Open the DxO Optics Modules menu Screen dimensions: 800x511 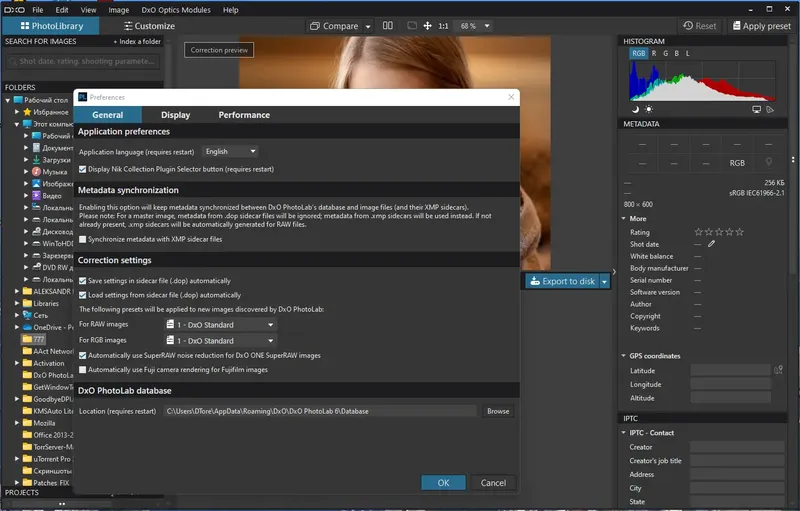point(176,10)
